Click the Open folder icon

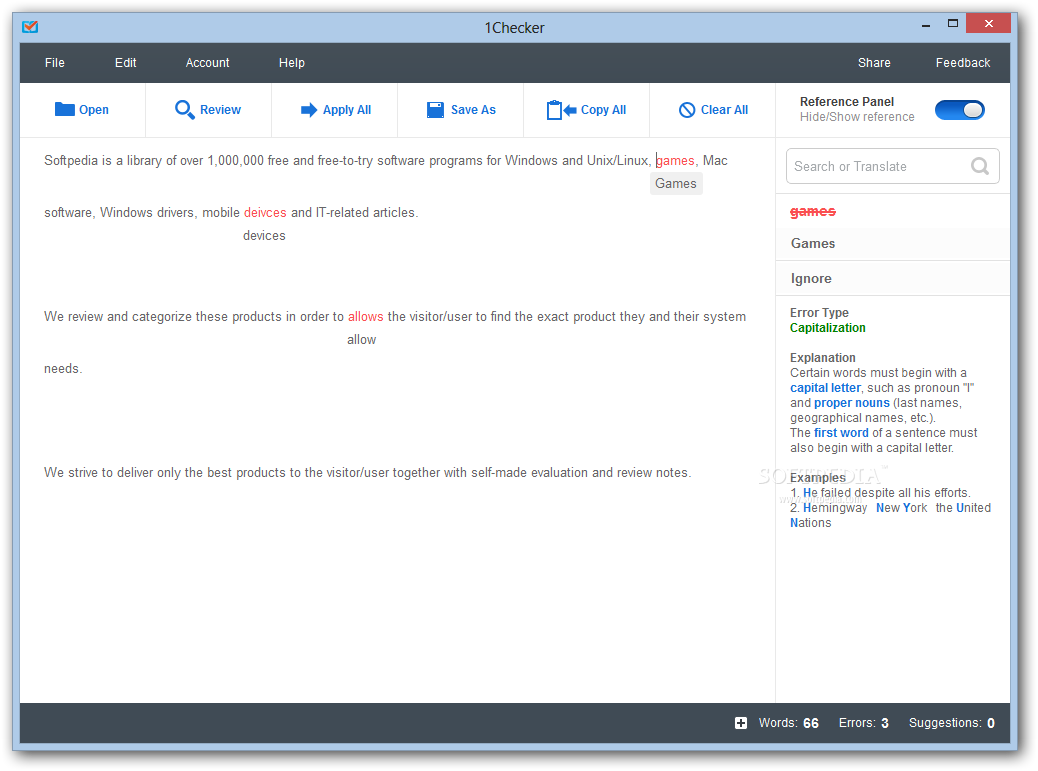click(x=64, y=109)
